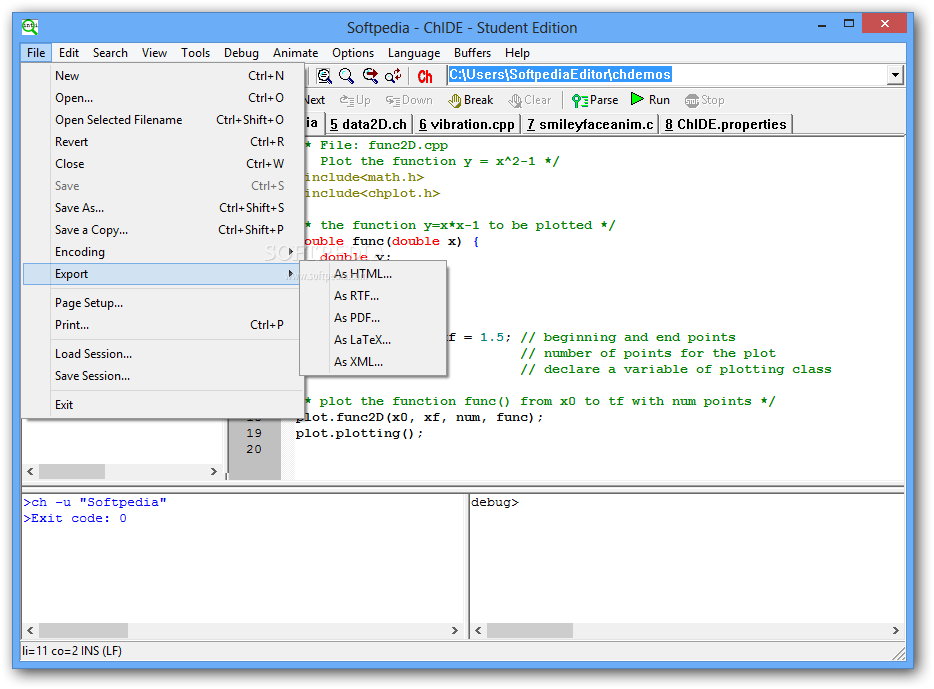This screenshot has width=934, height=689.
Task: Click the ">Exit code: 0" output line
Action: (74, 518)
